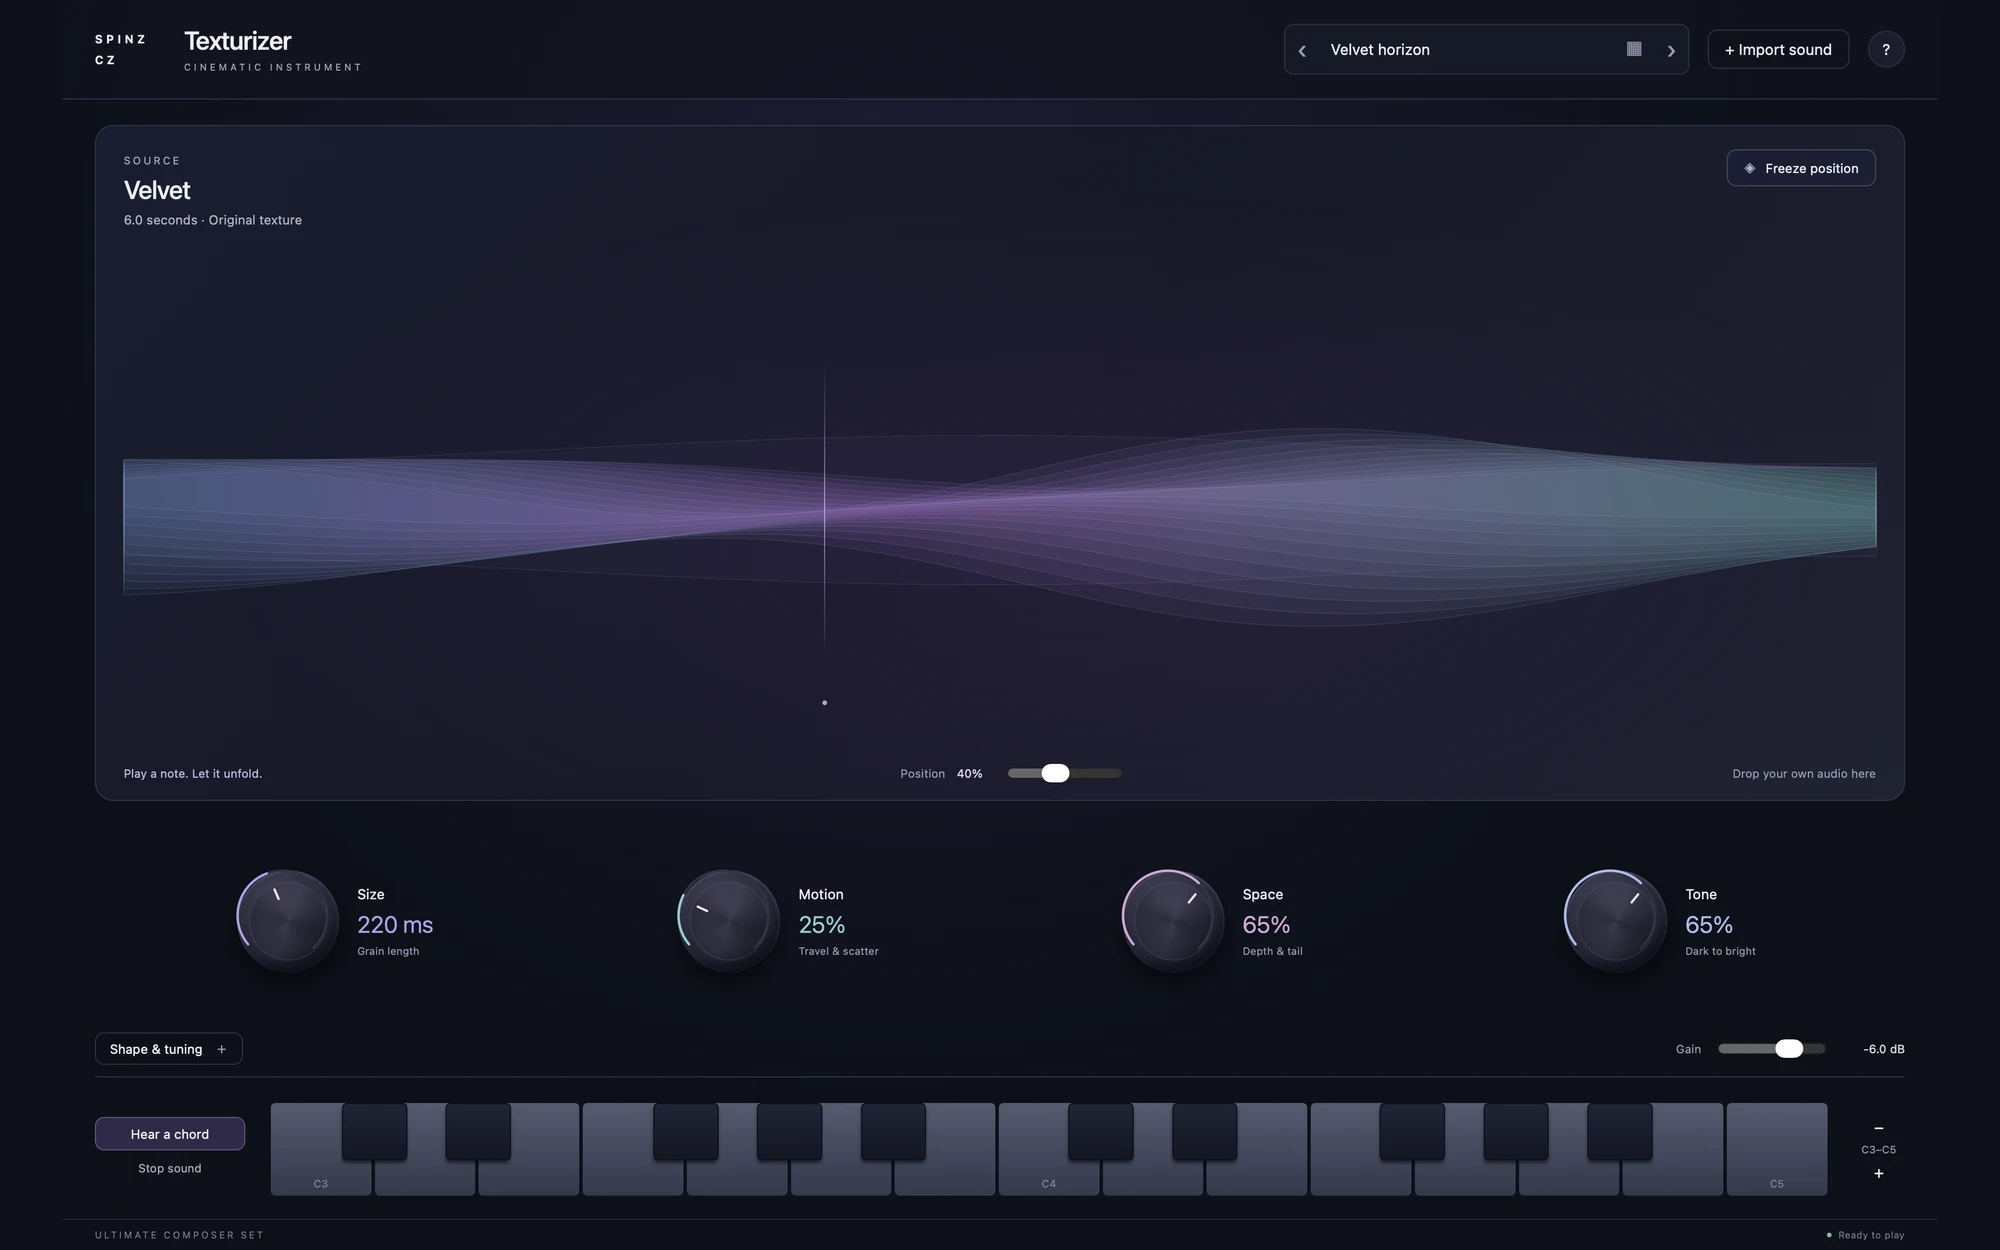Click the SPINZ CZ logo

[x=120, y=49]
